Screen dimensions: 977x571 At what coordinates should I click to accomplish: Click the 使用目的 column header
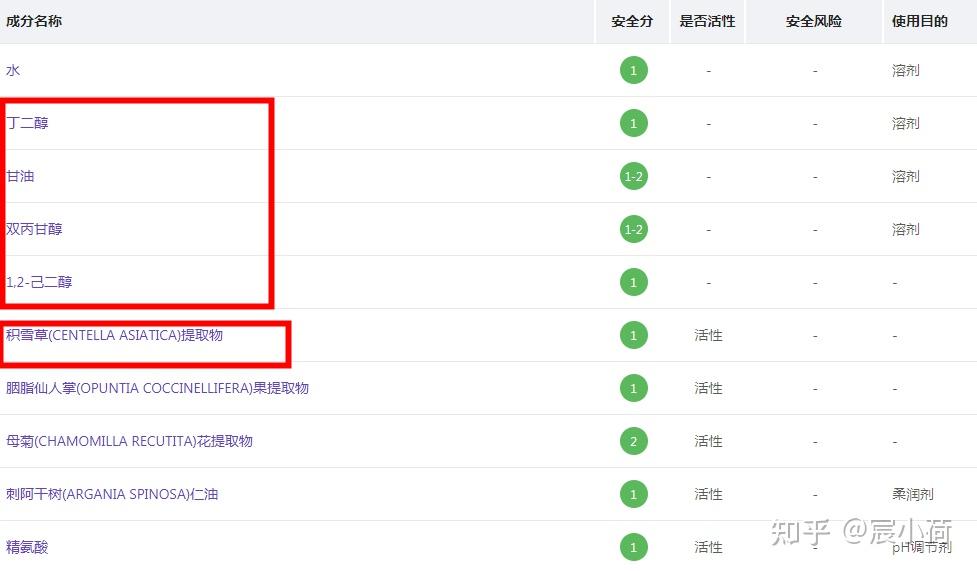pyautogui.click(x=920, y=21)
